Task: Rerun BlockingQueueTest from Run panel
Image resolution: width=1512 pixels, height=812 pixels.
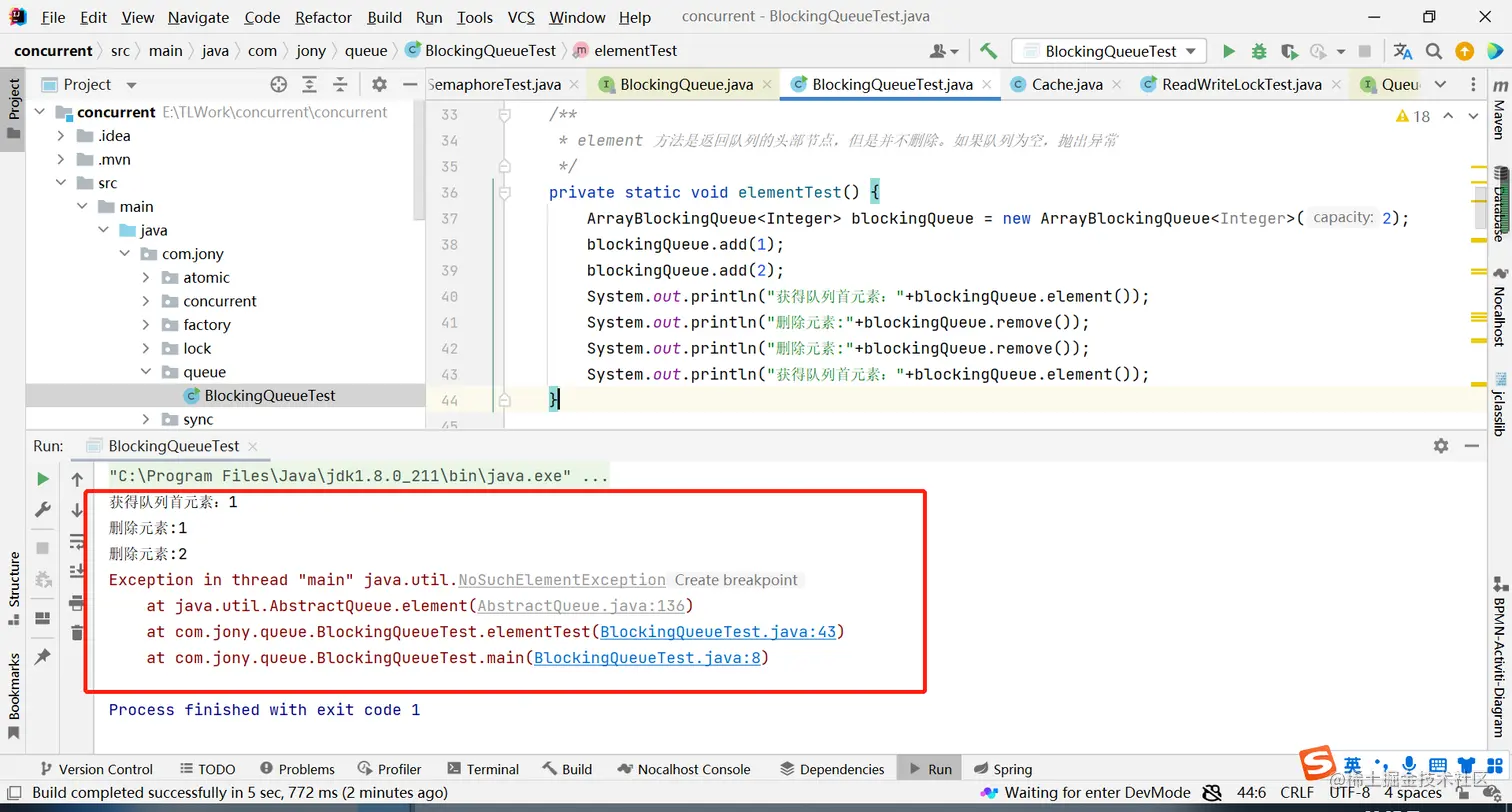Action: [43, 479]
